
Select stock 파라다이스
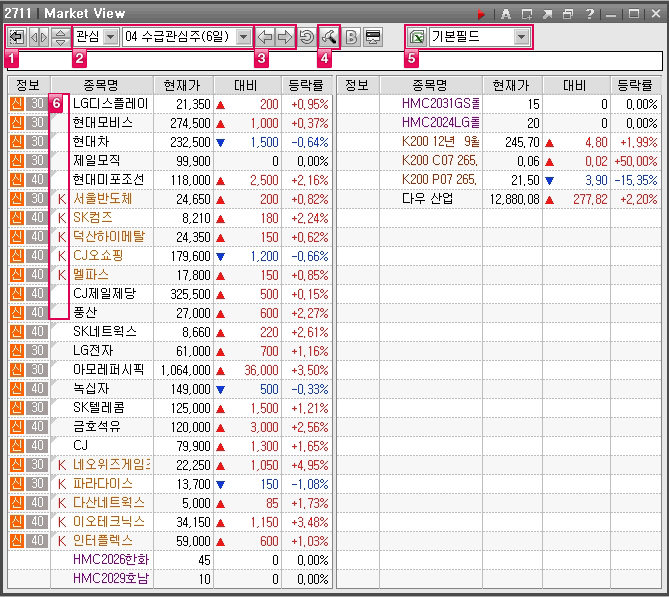pyautogui.click(x=103, y=484)
